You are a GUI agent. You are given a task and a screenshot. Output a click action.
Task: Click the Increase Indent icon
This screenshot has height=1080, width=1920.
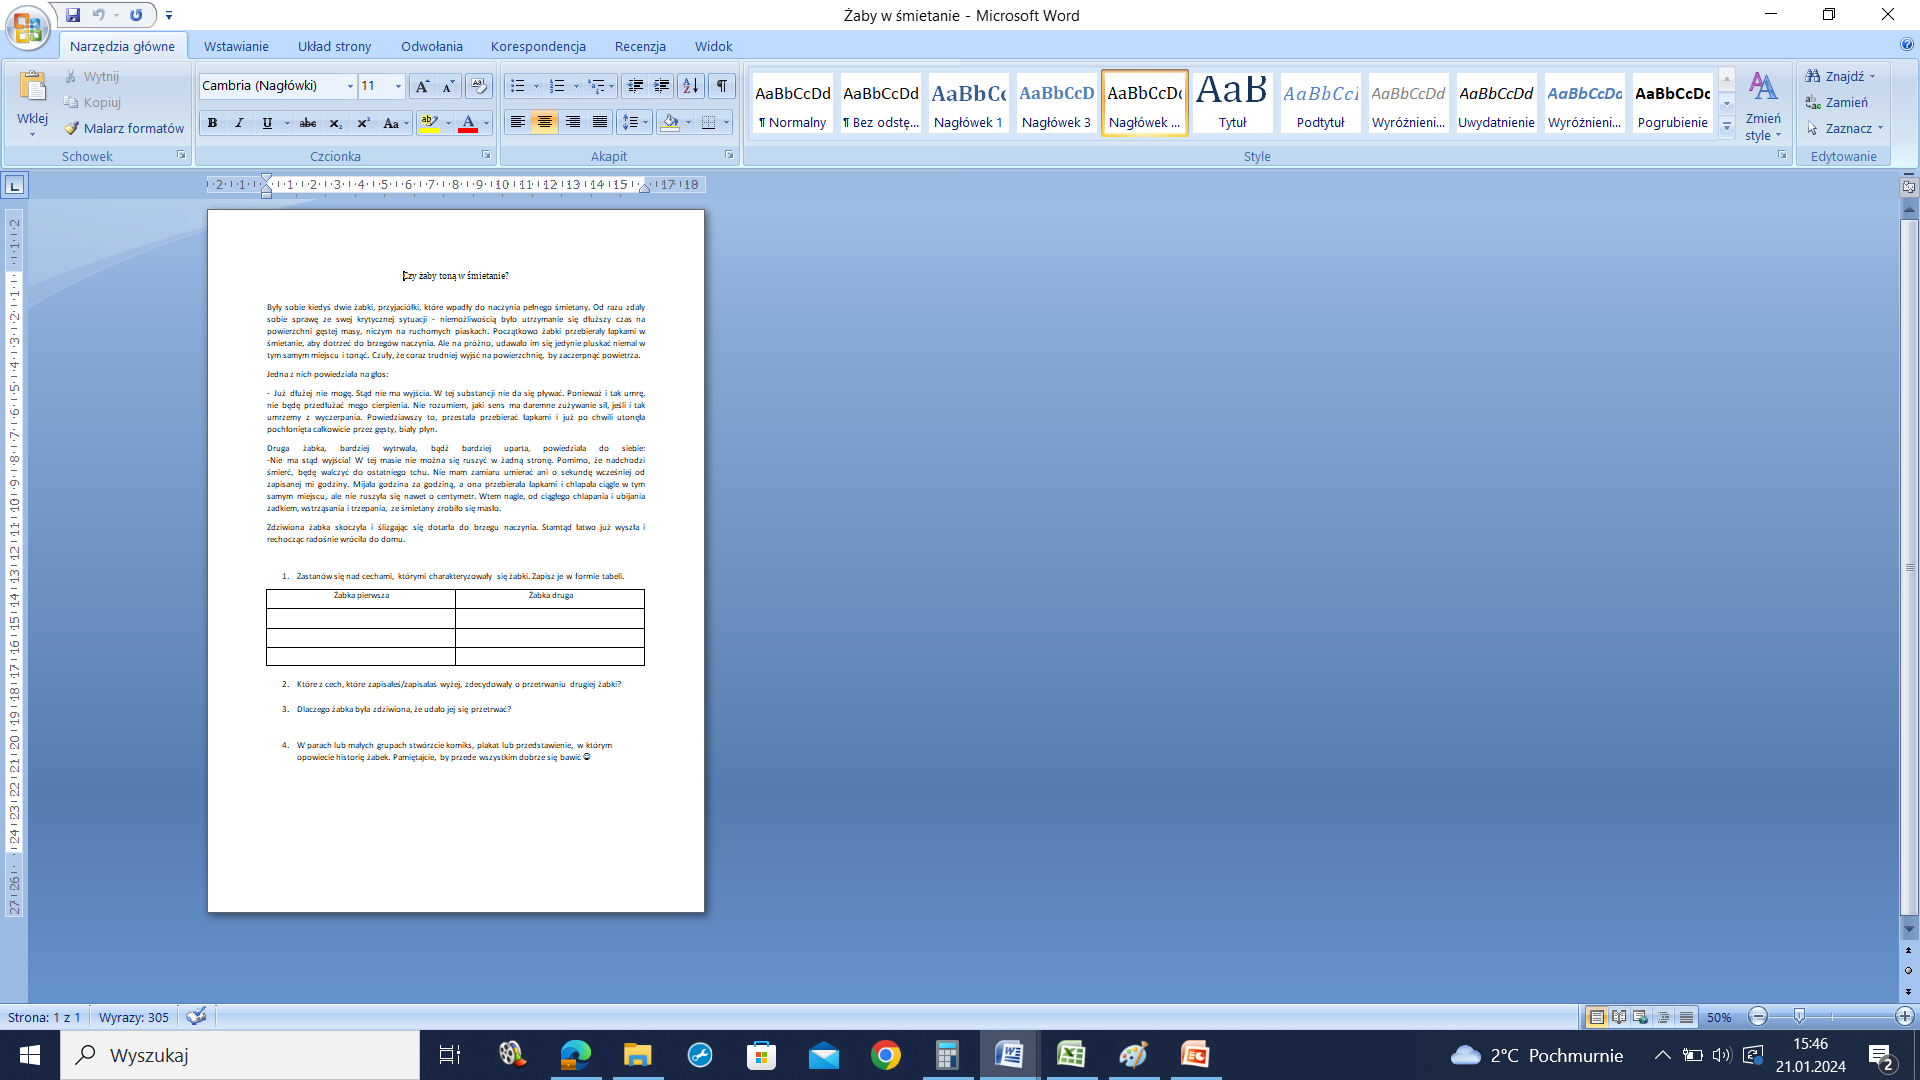coord(661,86)
